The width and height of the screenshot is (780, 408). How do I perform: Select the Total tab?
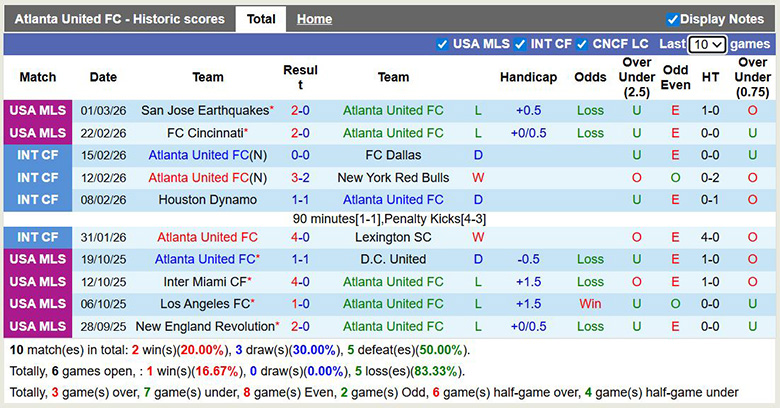point(261,19)
